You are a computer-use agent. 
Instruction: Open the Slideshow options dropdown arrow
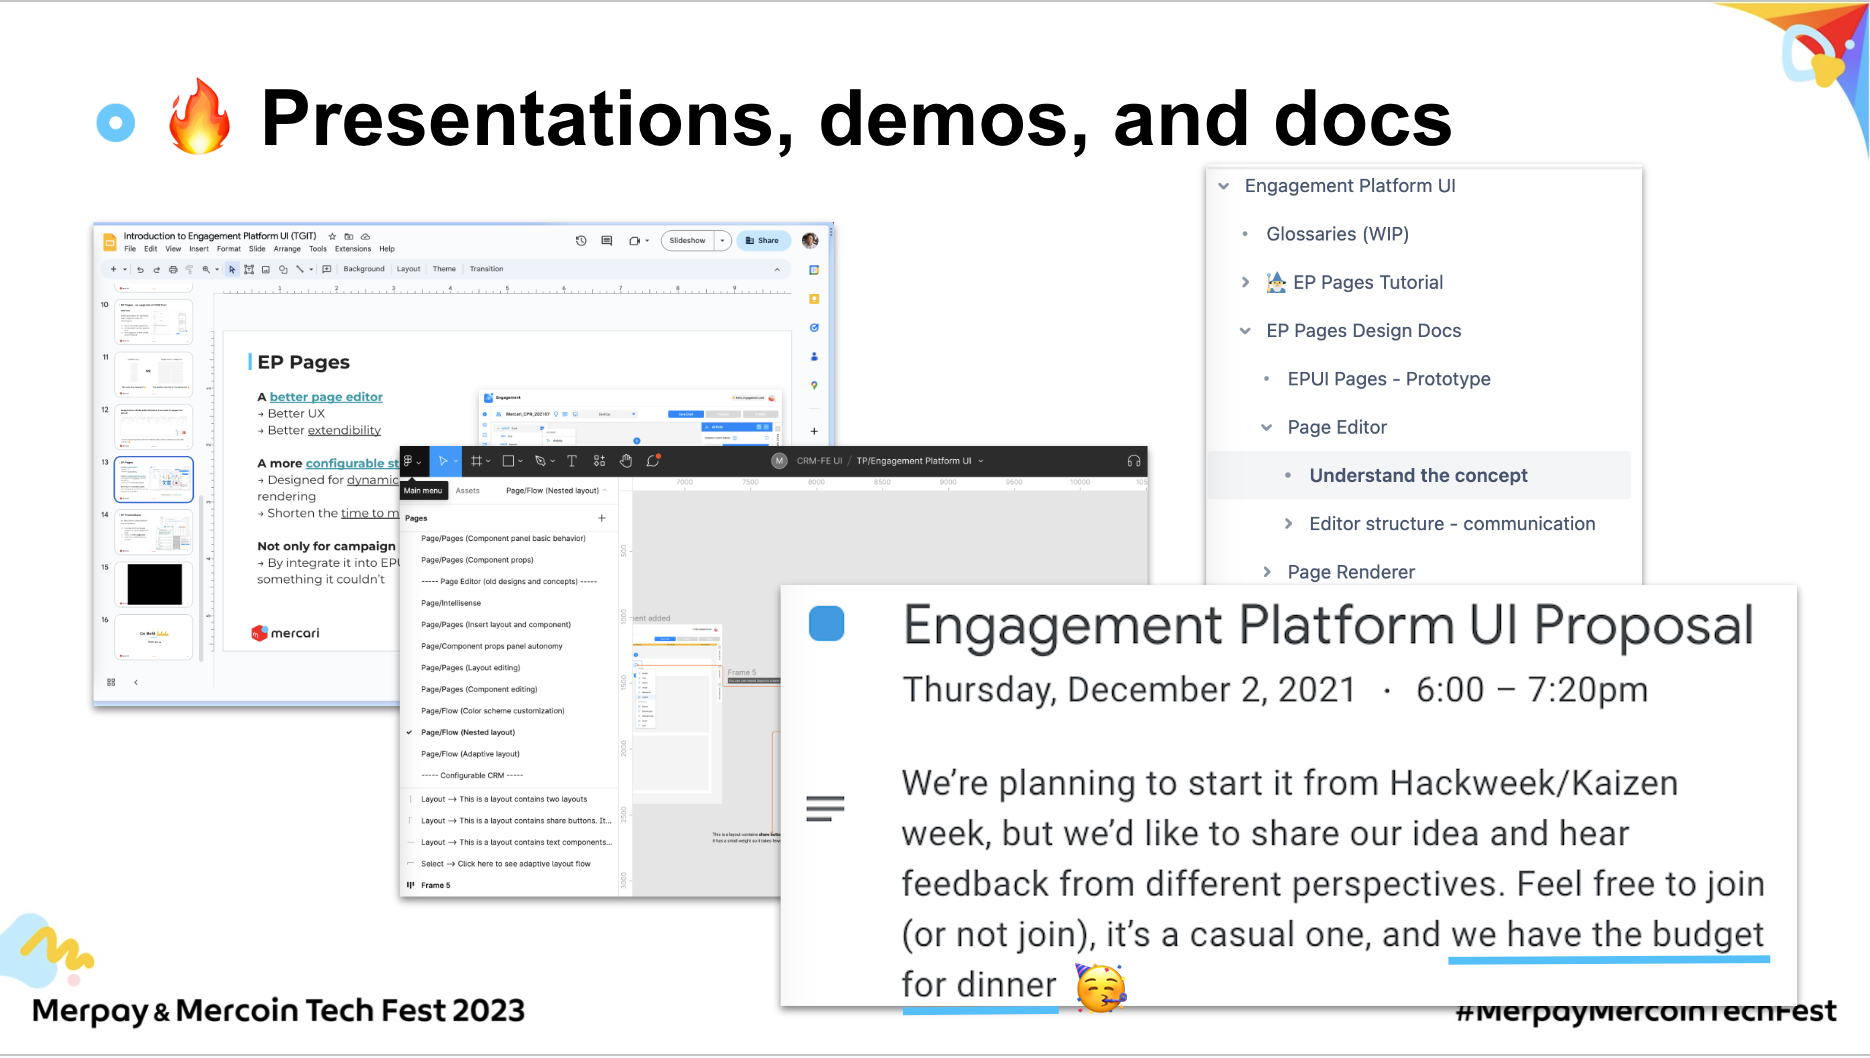pos(722,241)
